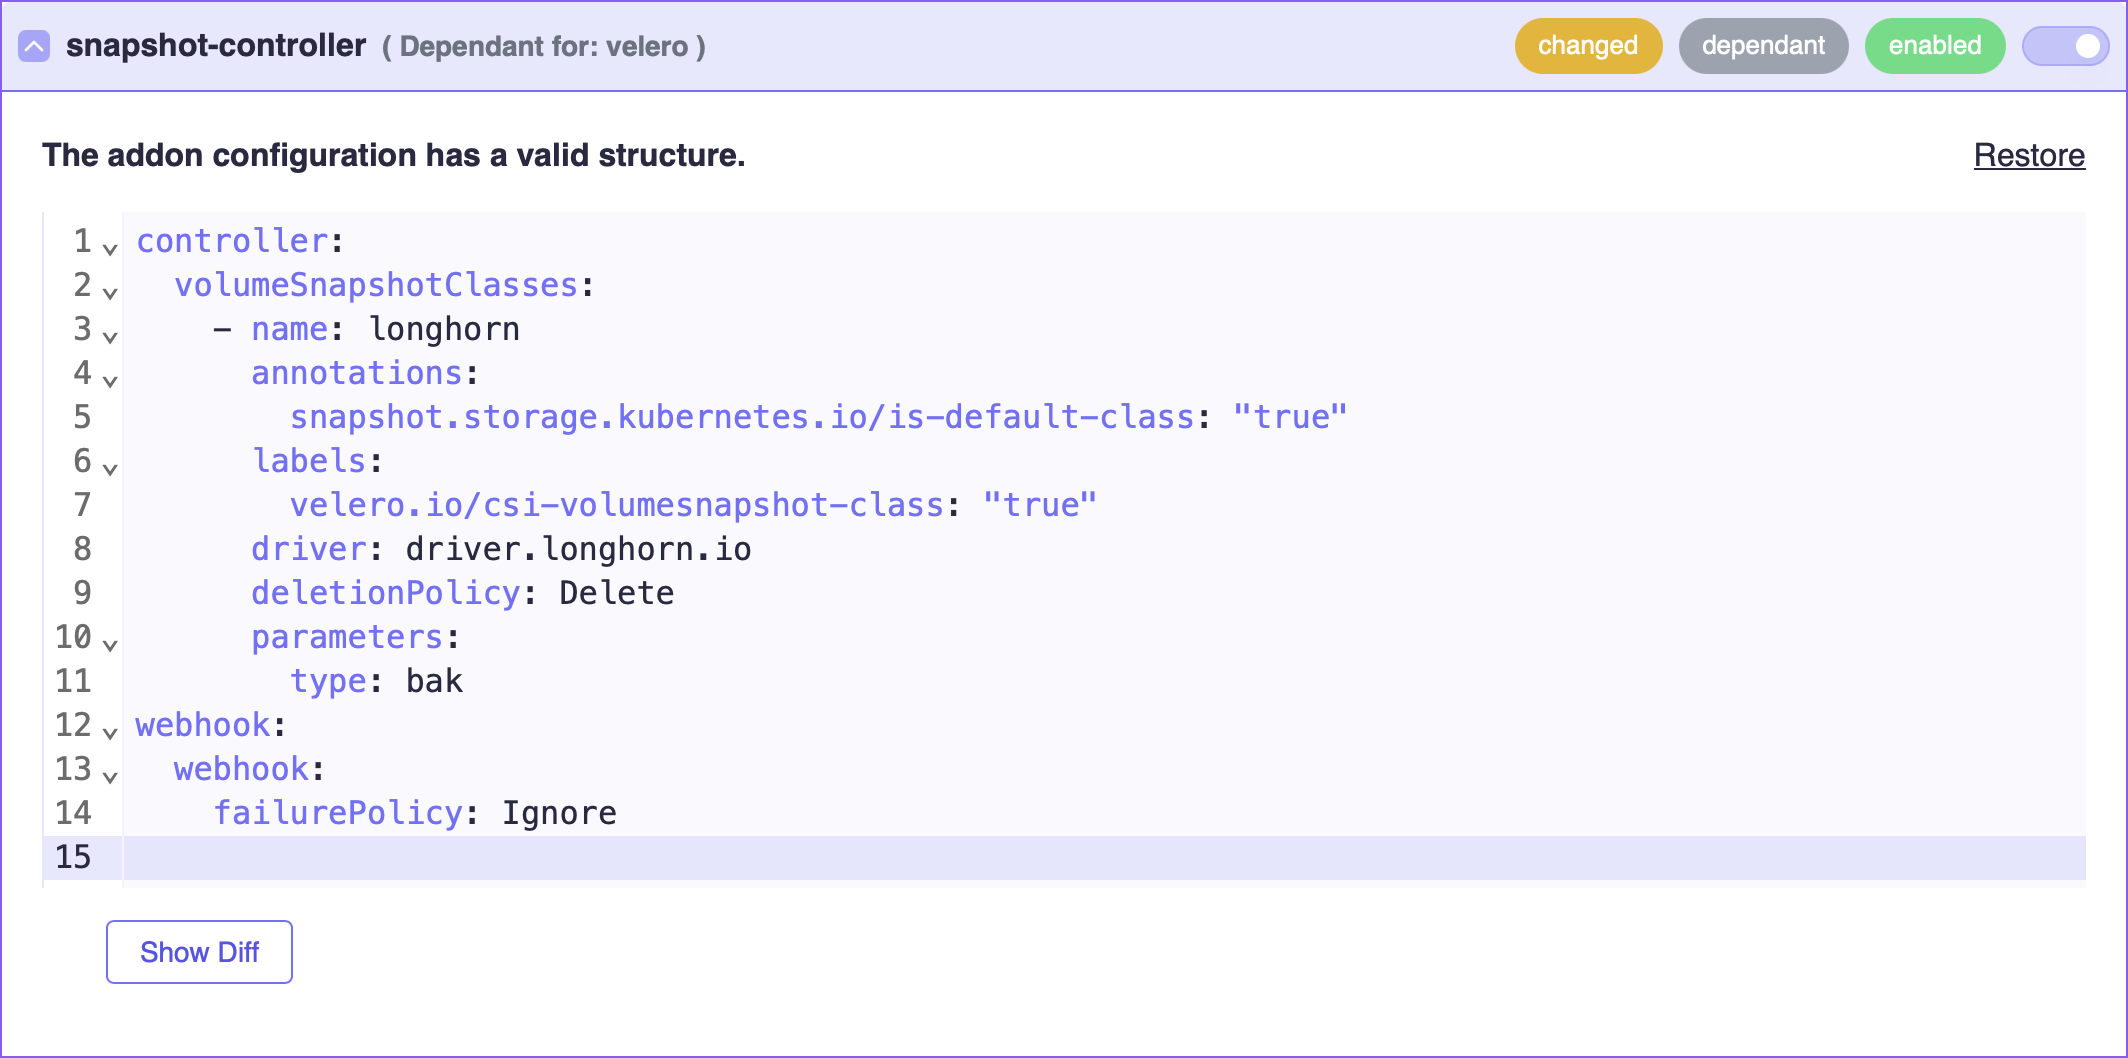Fold the 'volumeSnapshotClasses' block on line 2
This screenshot has height=1058, width=2128.
[110, 292]
